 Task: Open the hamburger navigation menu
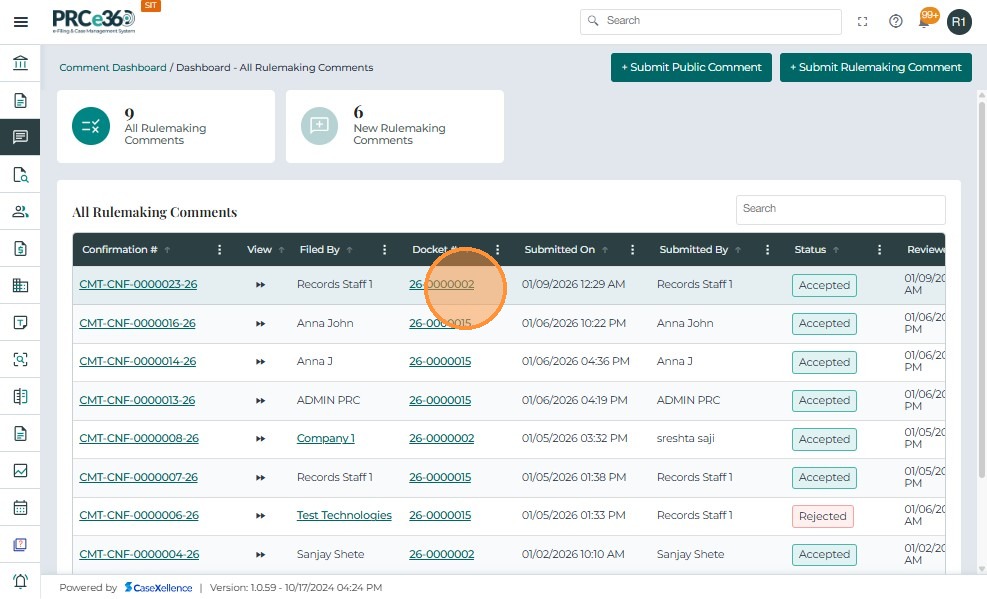click(20, 22)
